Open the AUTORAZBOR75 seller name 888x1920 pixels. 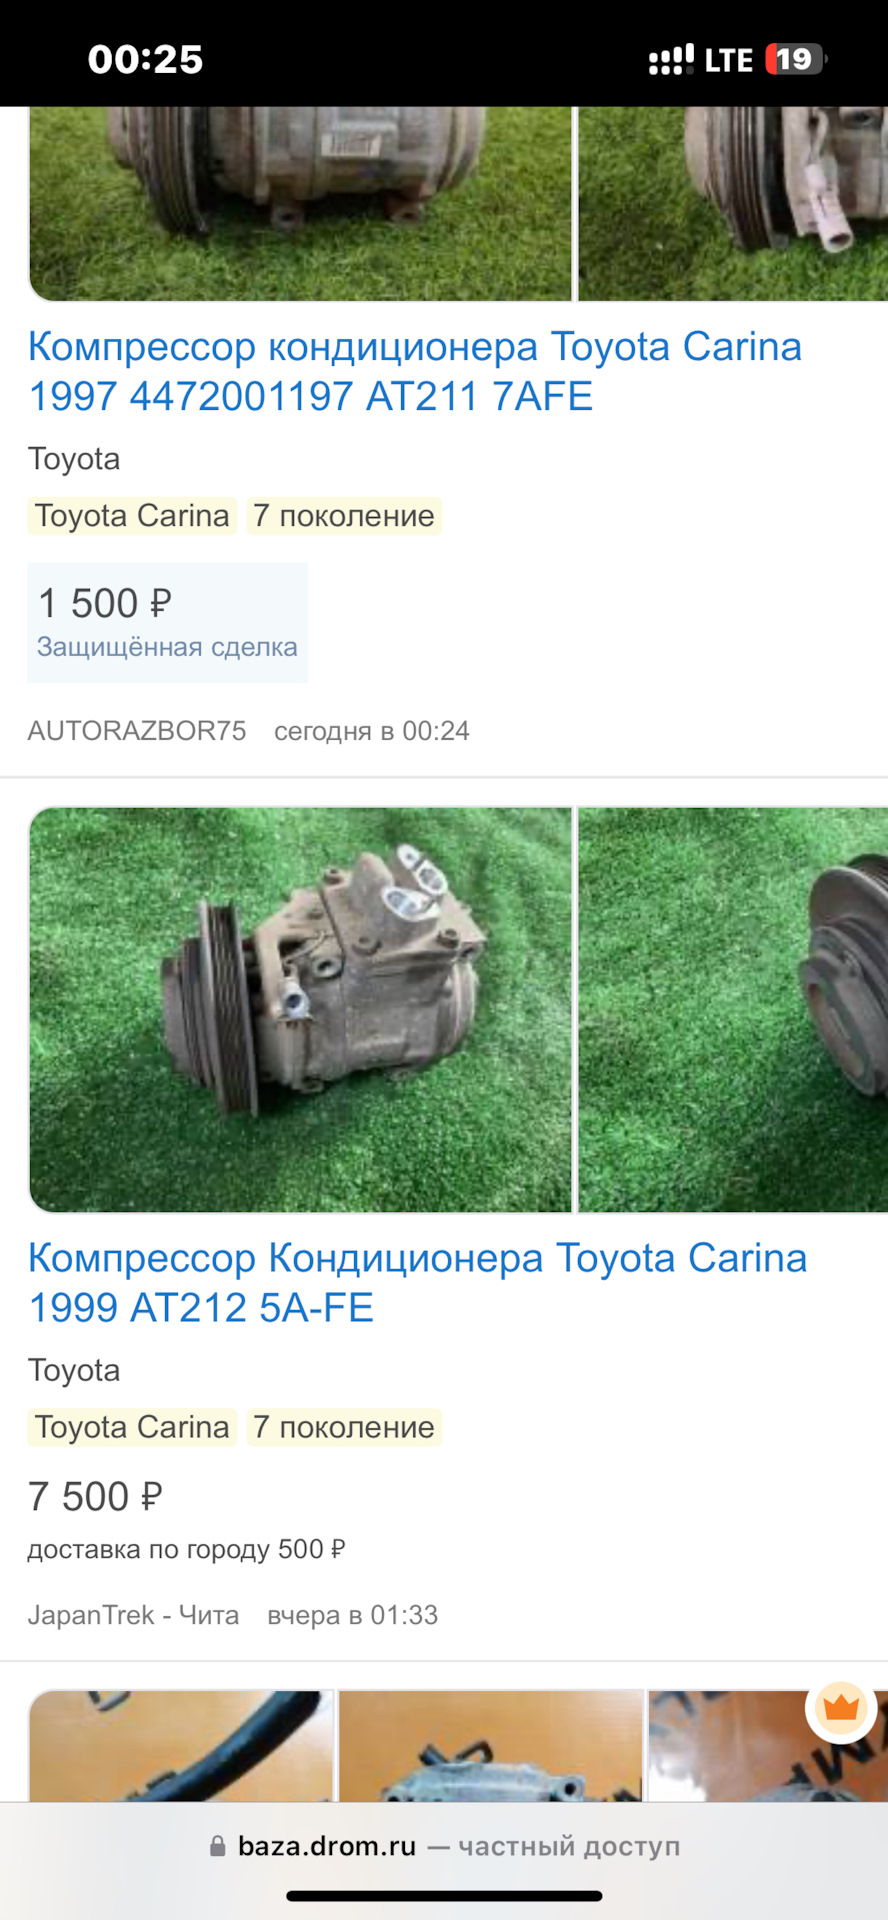(137, 731)
